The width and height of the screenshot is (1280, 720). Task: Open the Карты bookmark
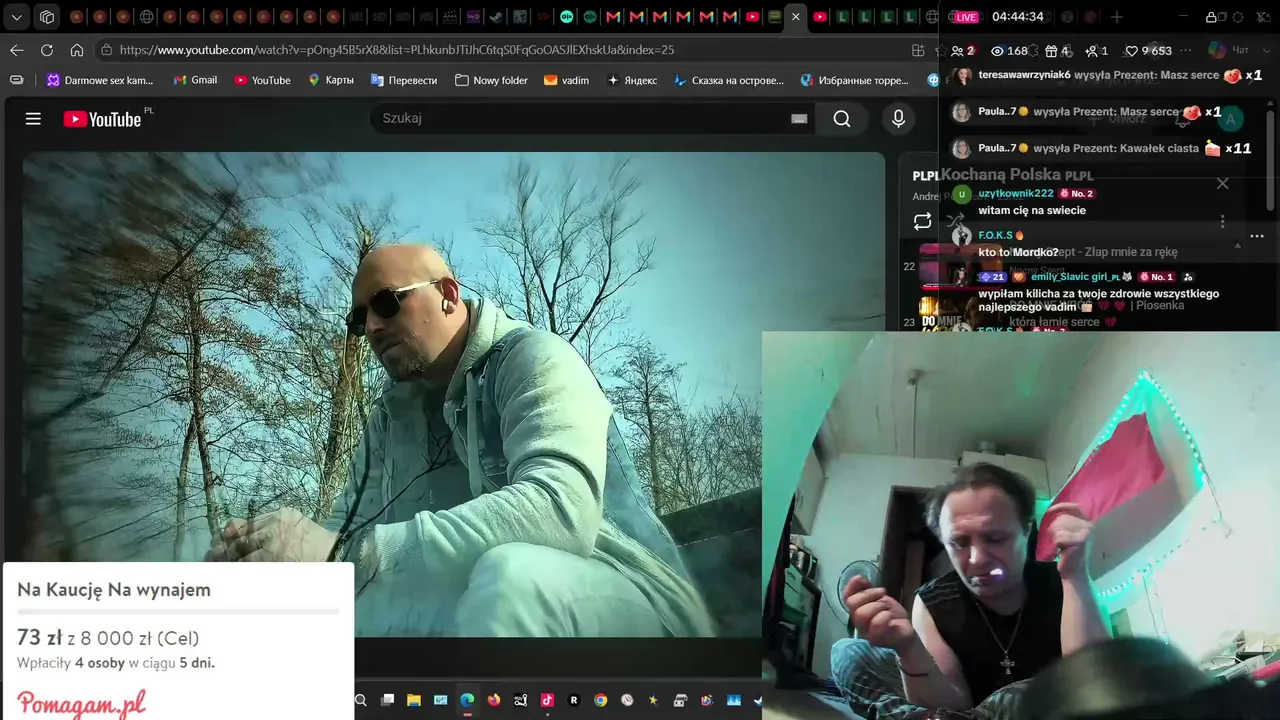pos(331,80)
